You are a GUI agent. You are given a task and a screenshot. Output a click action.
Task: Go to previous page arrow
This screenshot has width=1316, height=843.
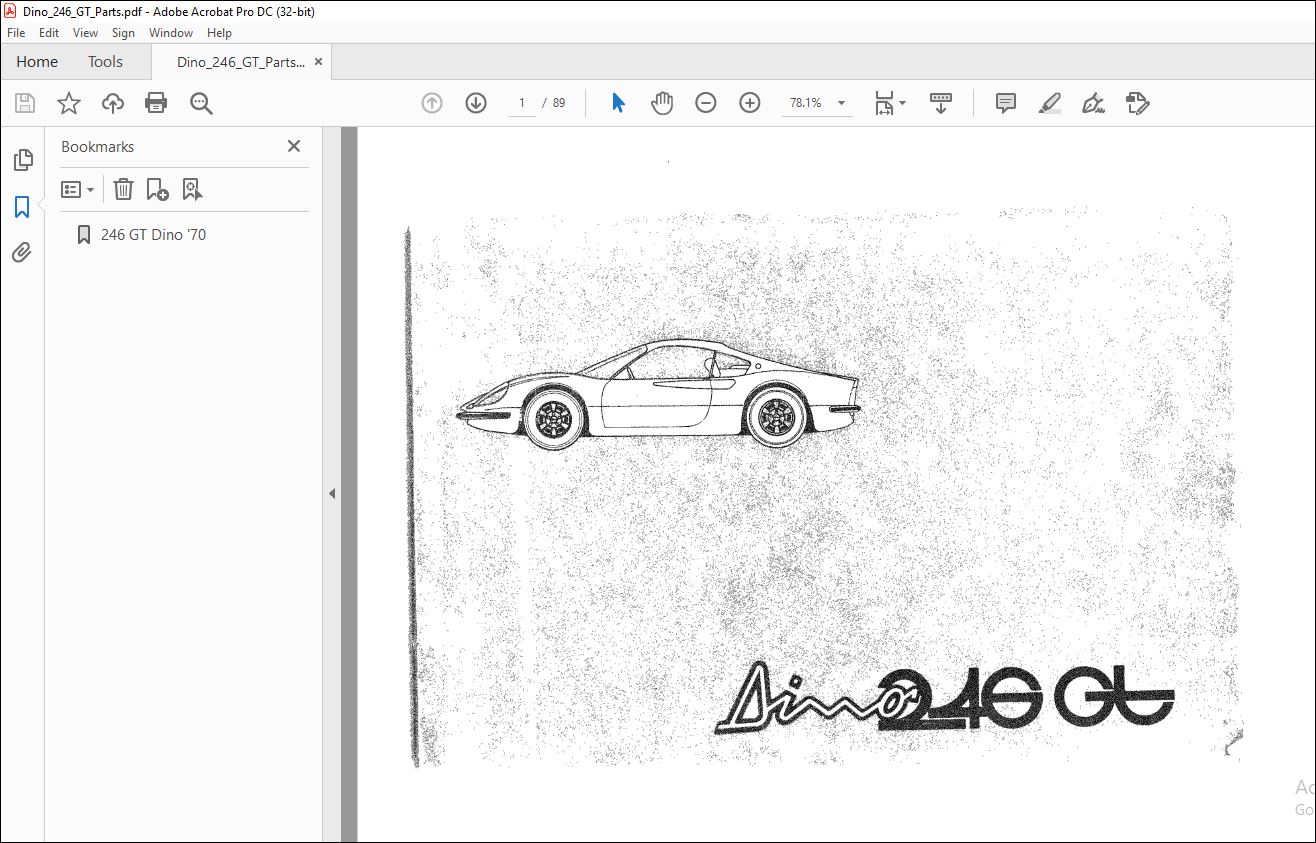[x=432, y=103]
